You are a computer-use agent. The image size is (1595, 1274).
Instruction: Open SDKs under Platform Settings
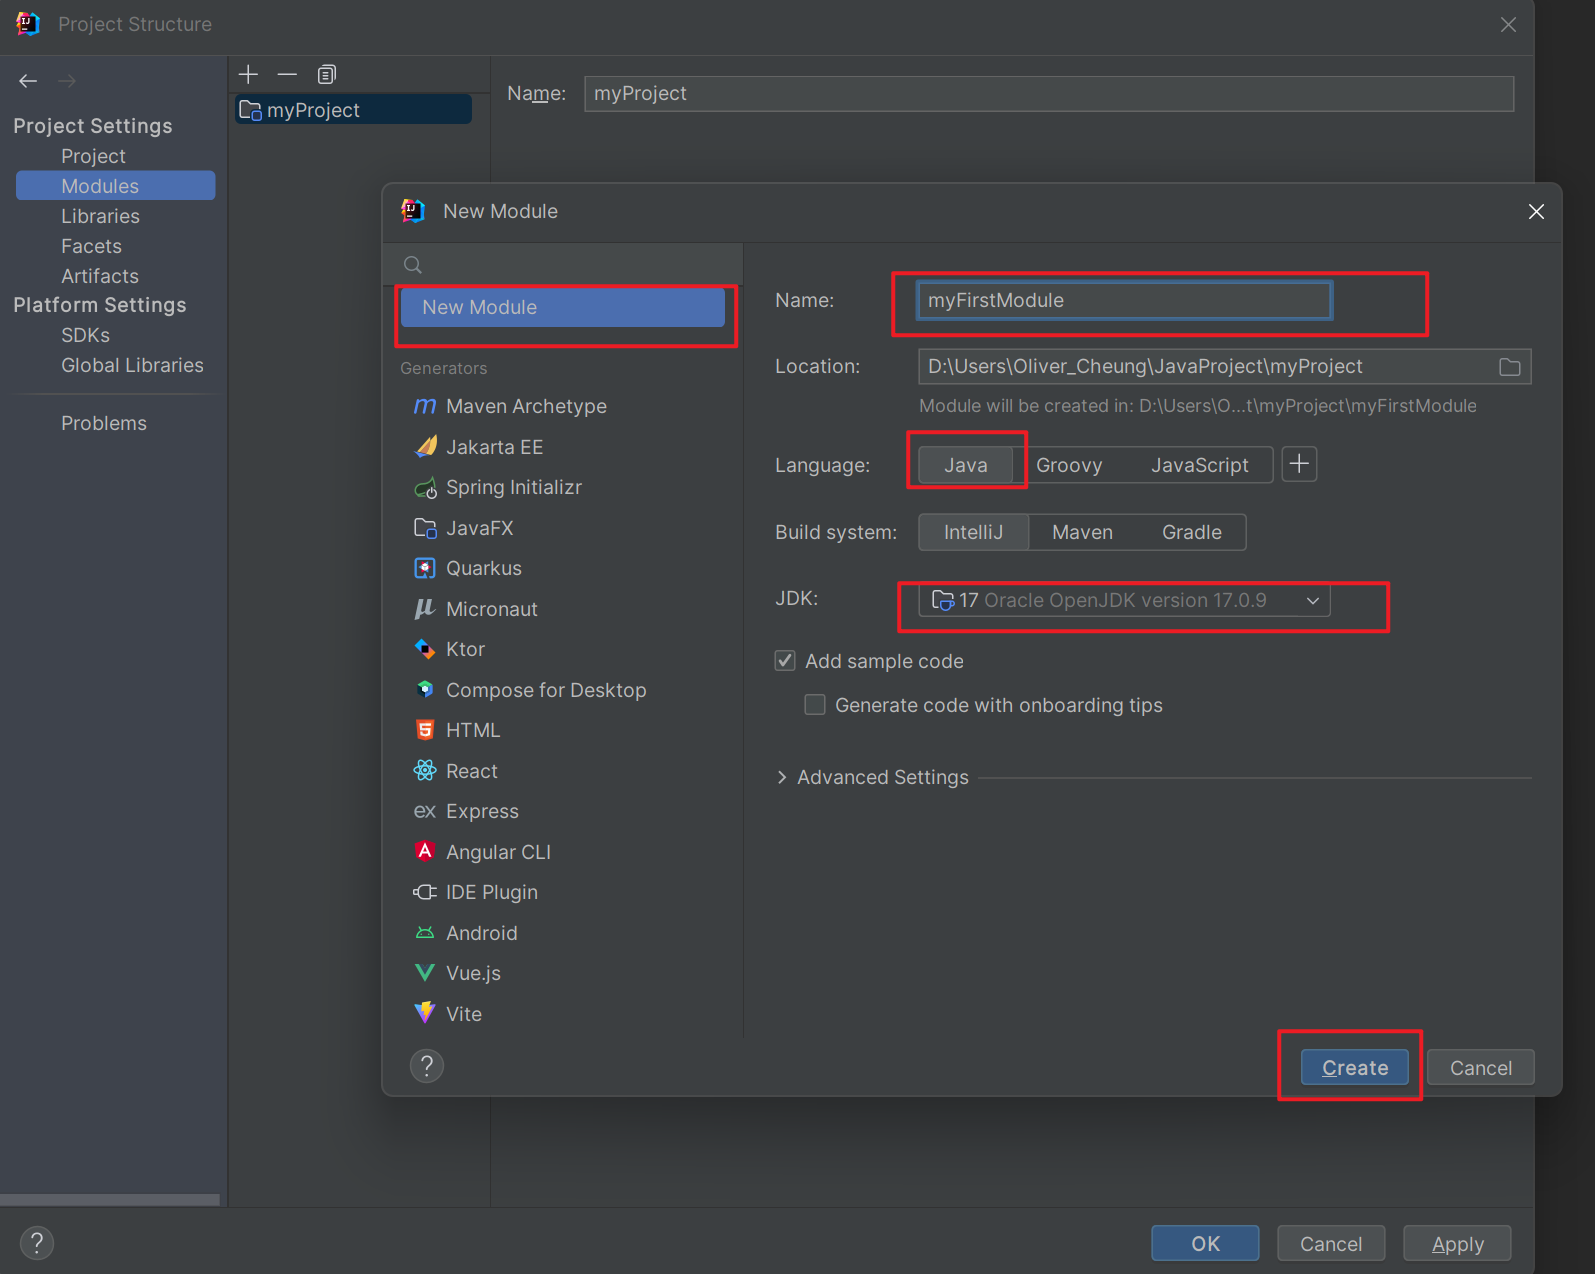(85, 335)
